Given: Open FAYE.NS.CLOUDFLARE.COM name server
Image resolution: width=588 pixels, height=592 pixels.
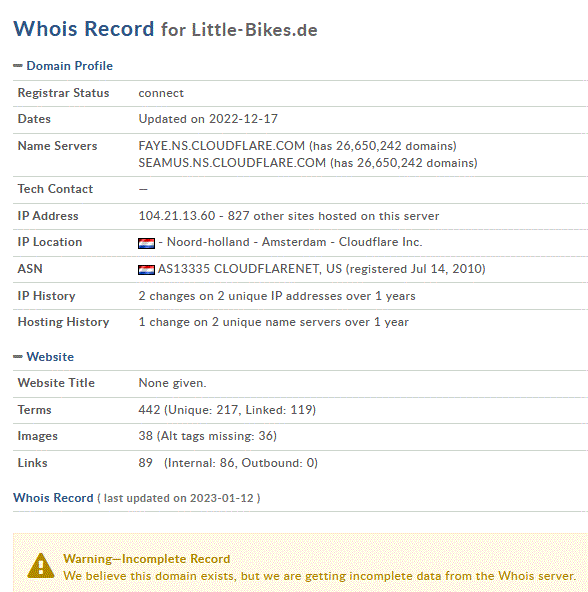Looking at the screenshot, I should tap(221, 146).
